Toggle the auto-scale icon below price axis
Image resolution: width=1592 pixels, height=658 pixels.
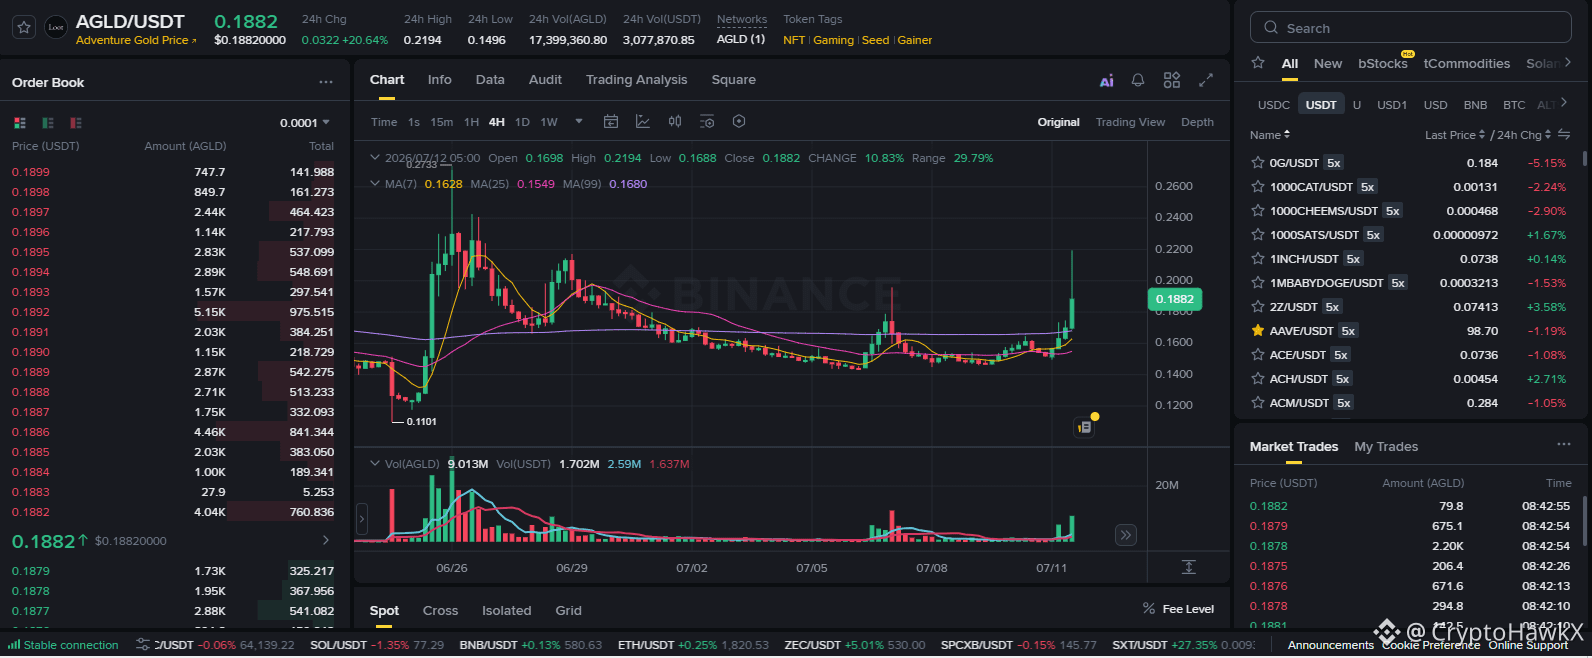click(1189, 567)
